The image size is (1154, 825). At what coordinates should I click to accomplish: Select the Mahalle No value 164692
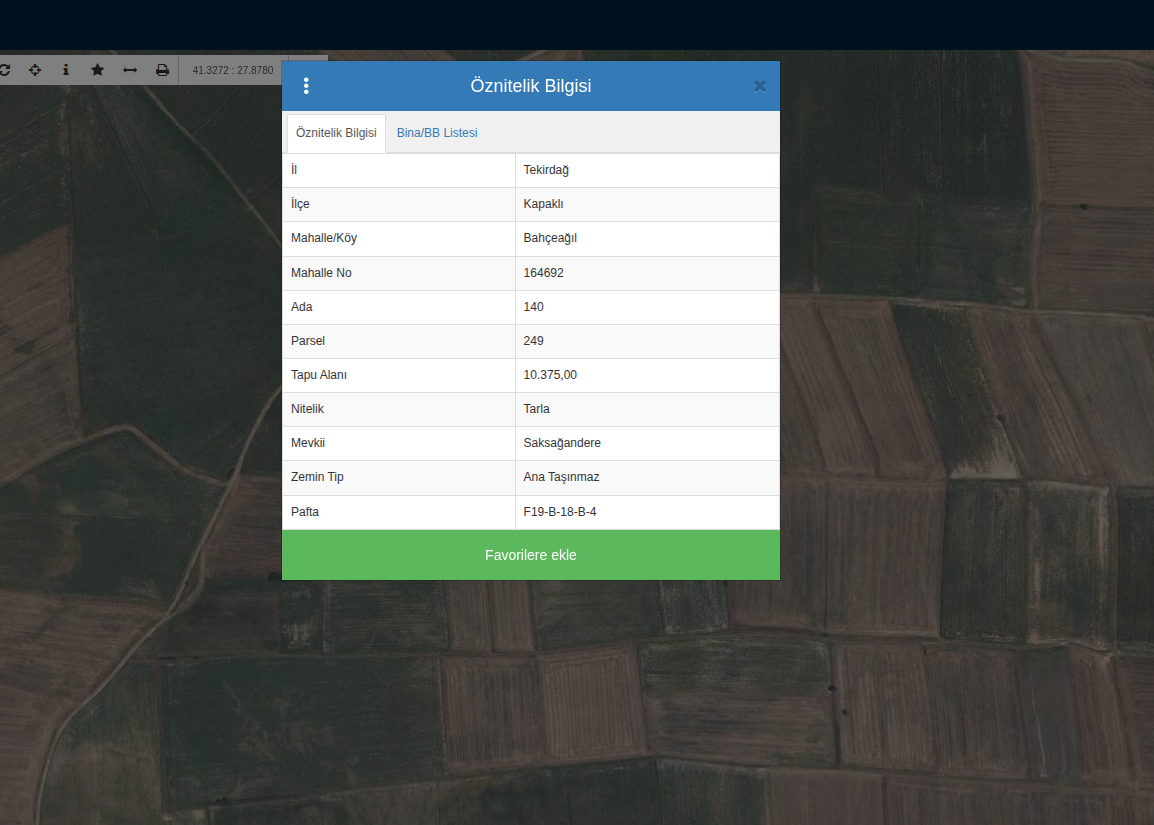(x=543, y=273)
